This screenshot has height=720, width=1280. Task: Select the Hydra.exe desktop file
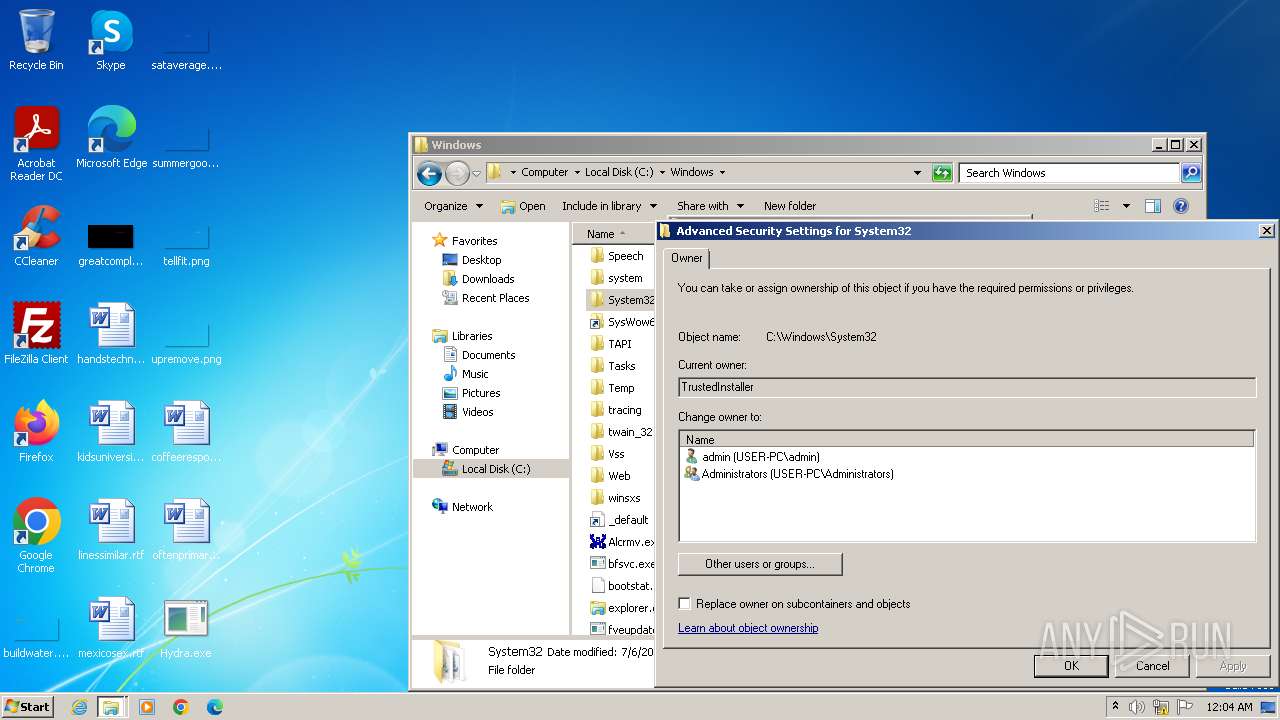coord(186,627)
